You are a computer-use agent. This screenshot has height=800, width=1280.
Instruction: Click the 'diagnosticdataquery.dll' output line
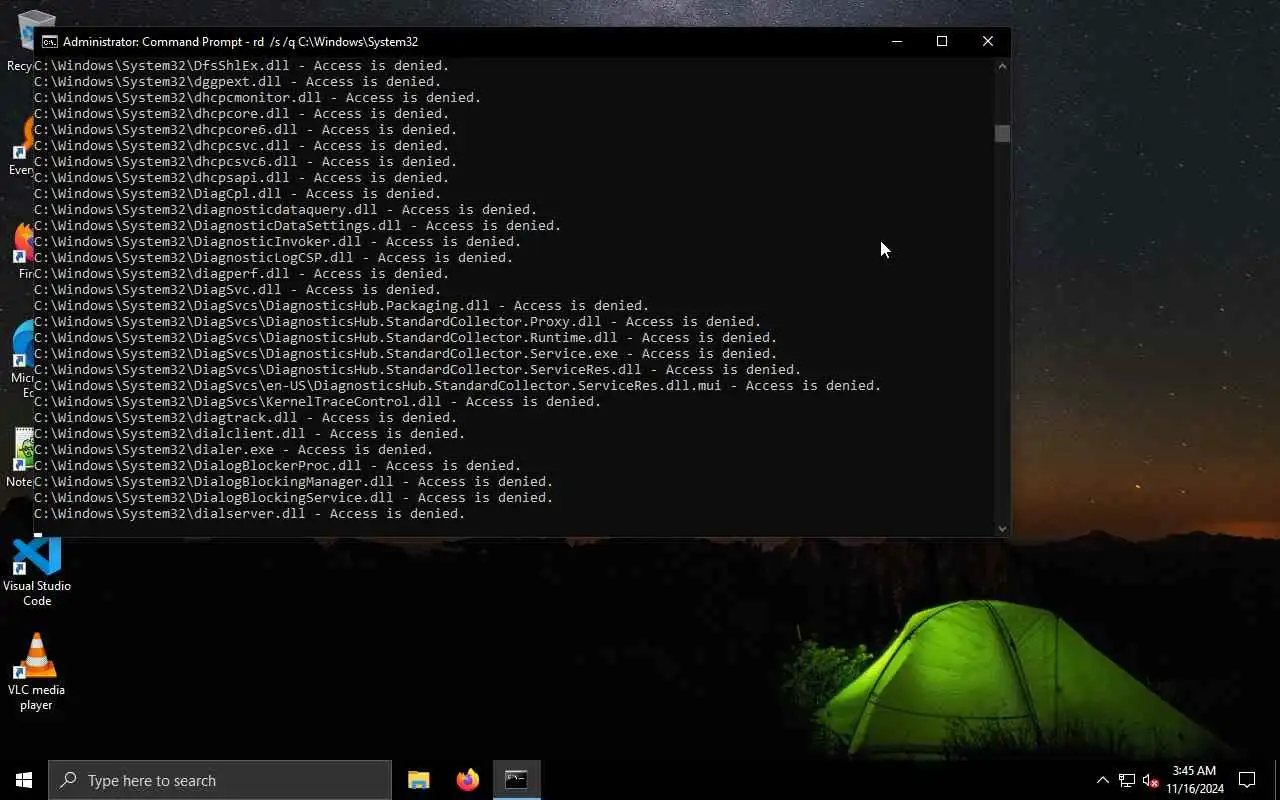click(x=285, y=209)
